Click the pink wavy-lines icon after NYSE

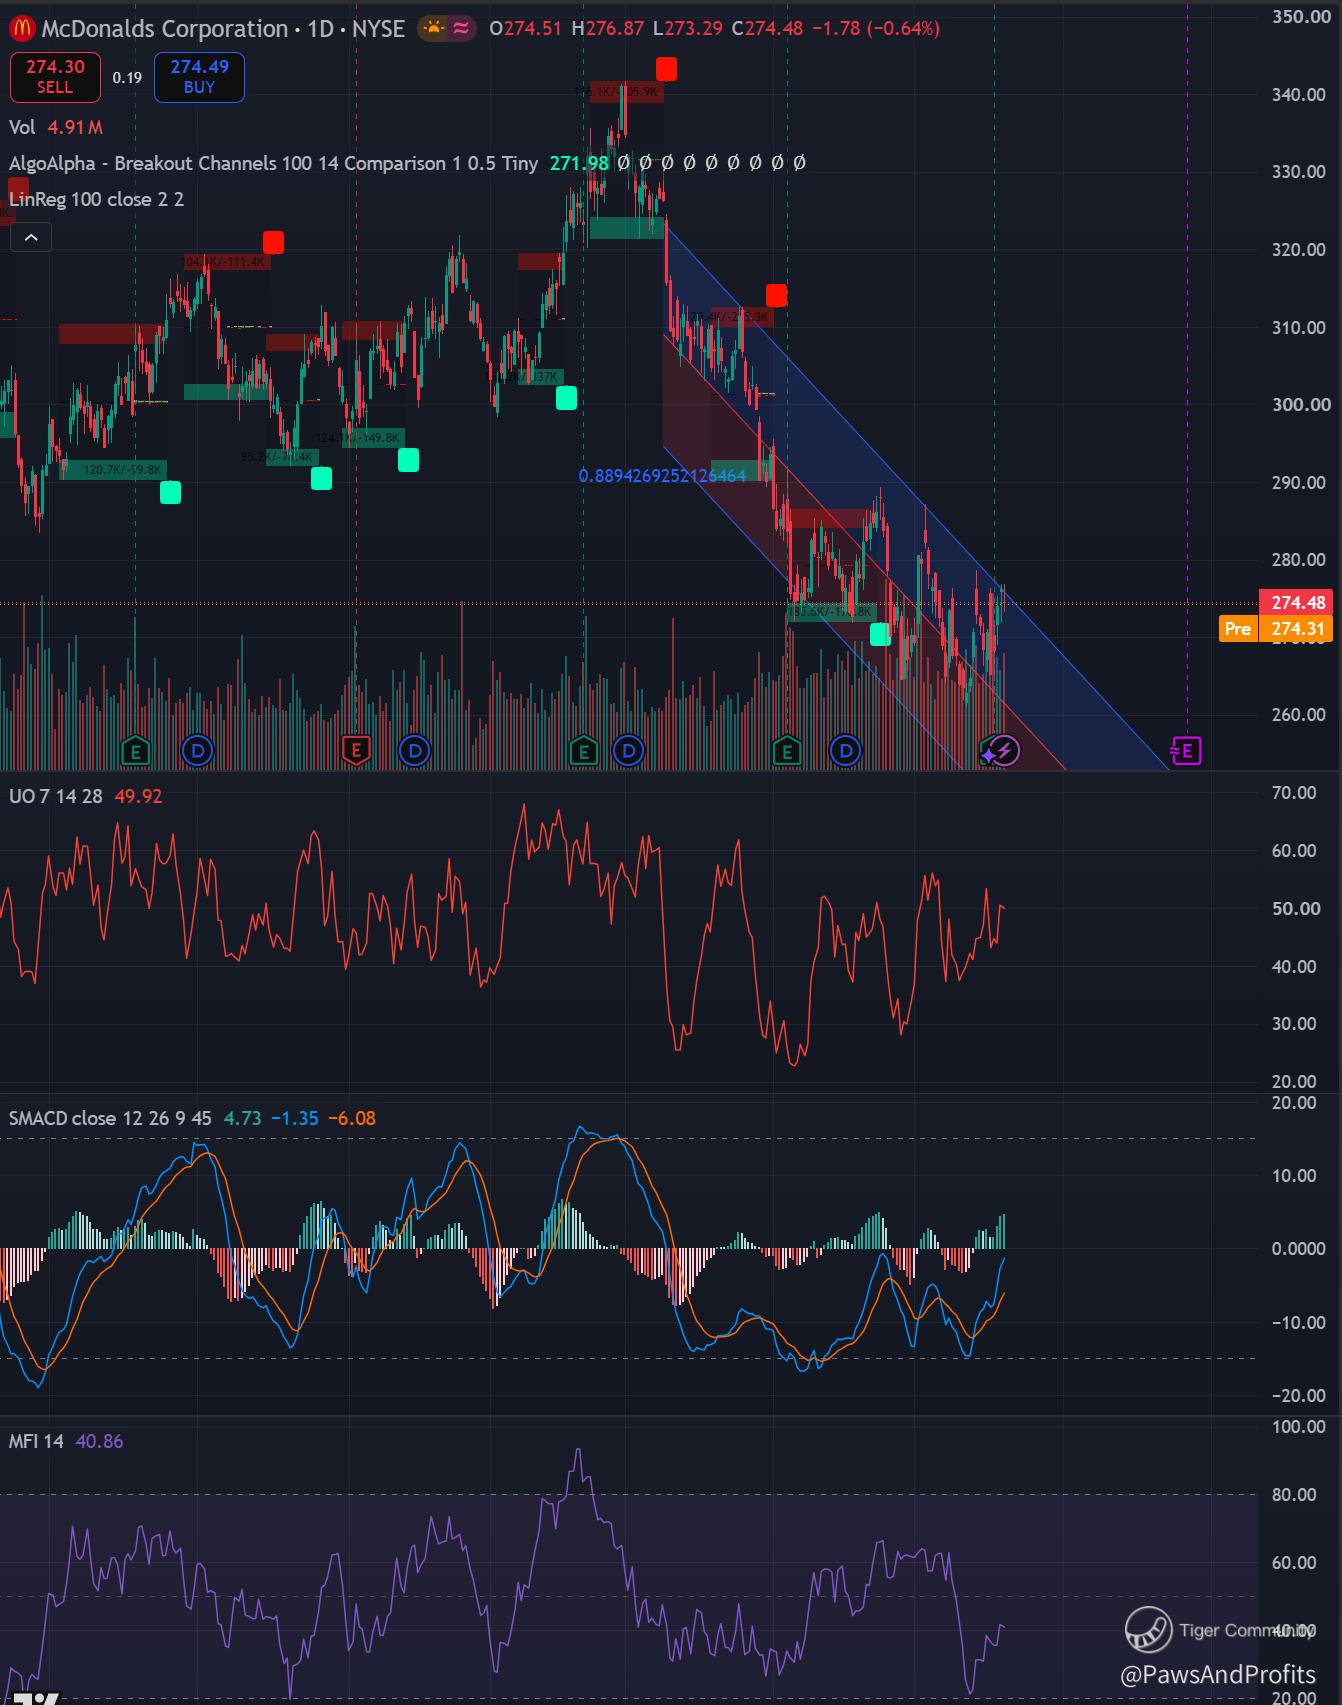coord(461,28)
